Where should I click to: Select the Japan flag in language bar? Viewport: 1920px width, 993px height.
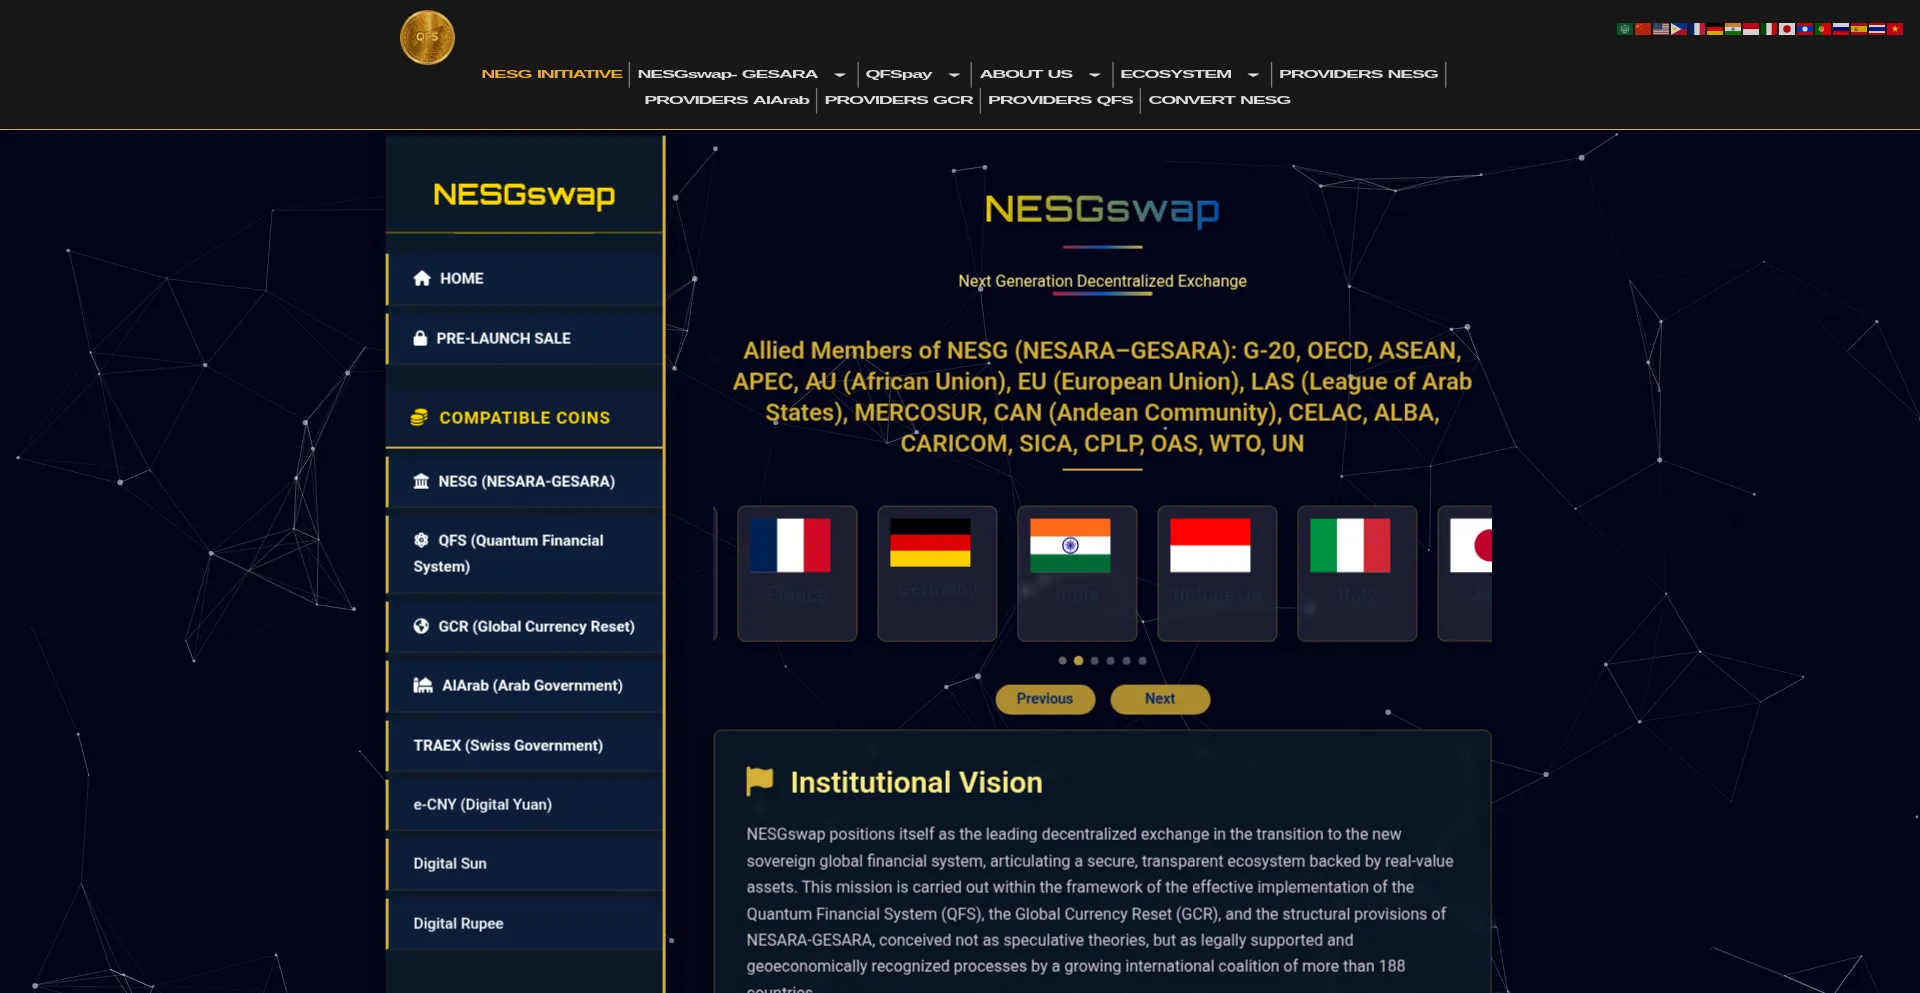(x=1787, y=29)
